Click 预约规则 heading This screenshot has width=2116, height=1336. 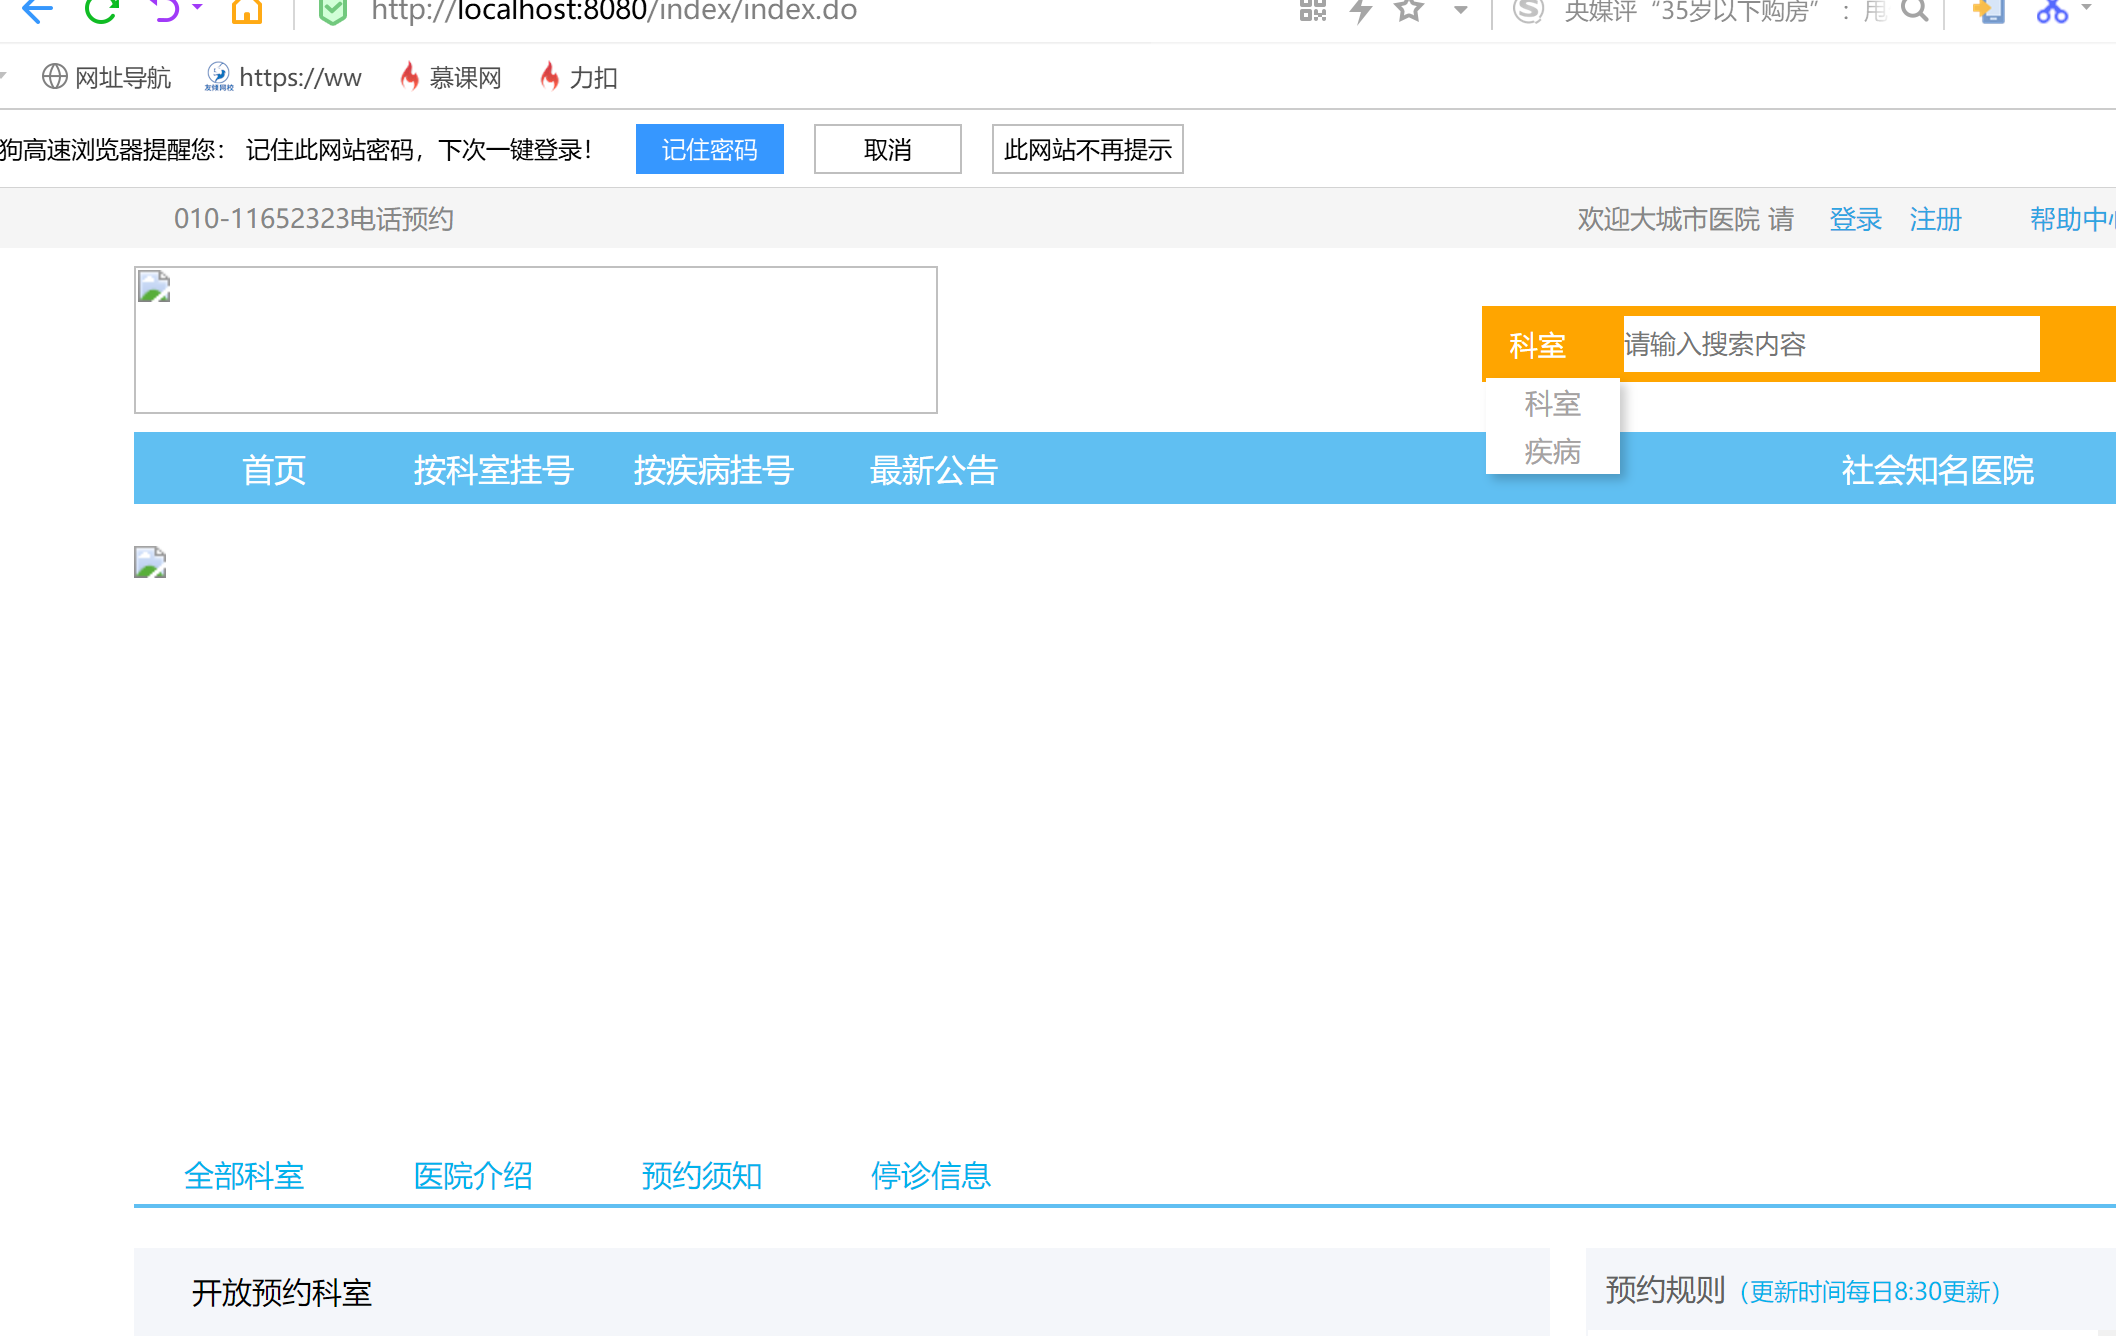(1666, 1290)
